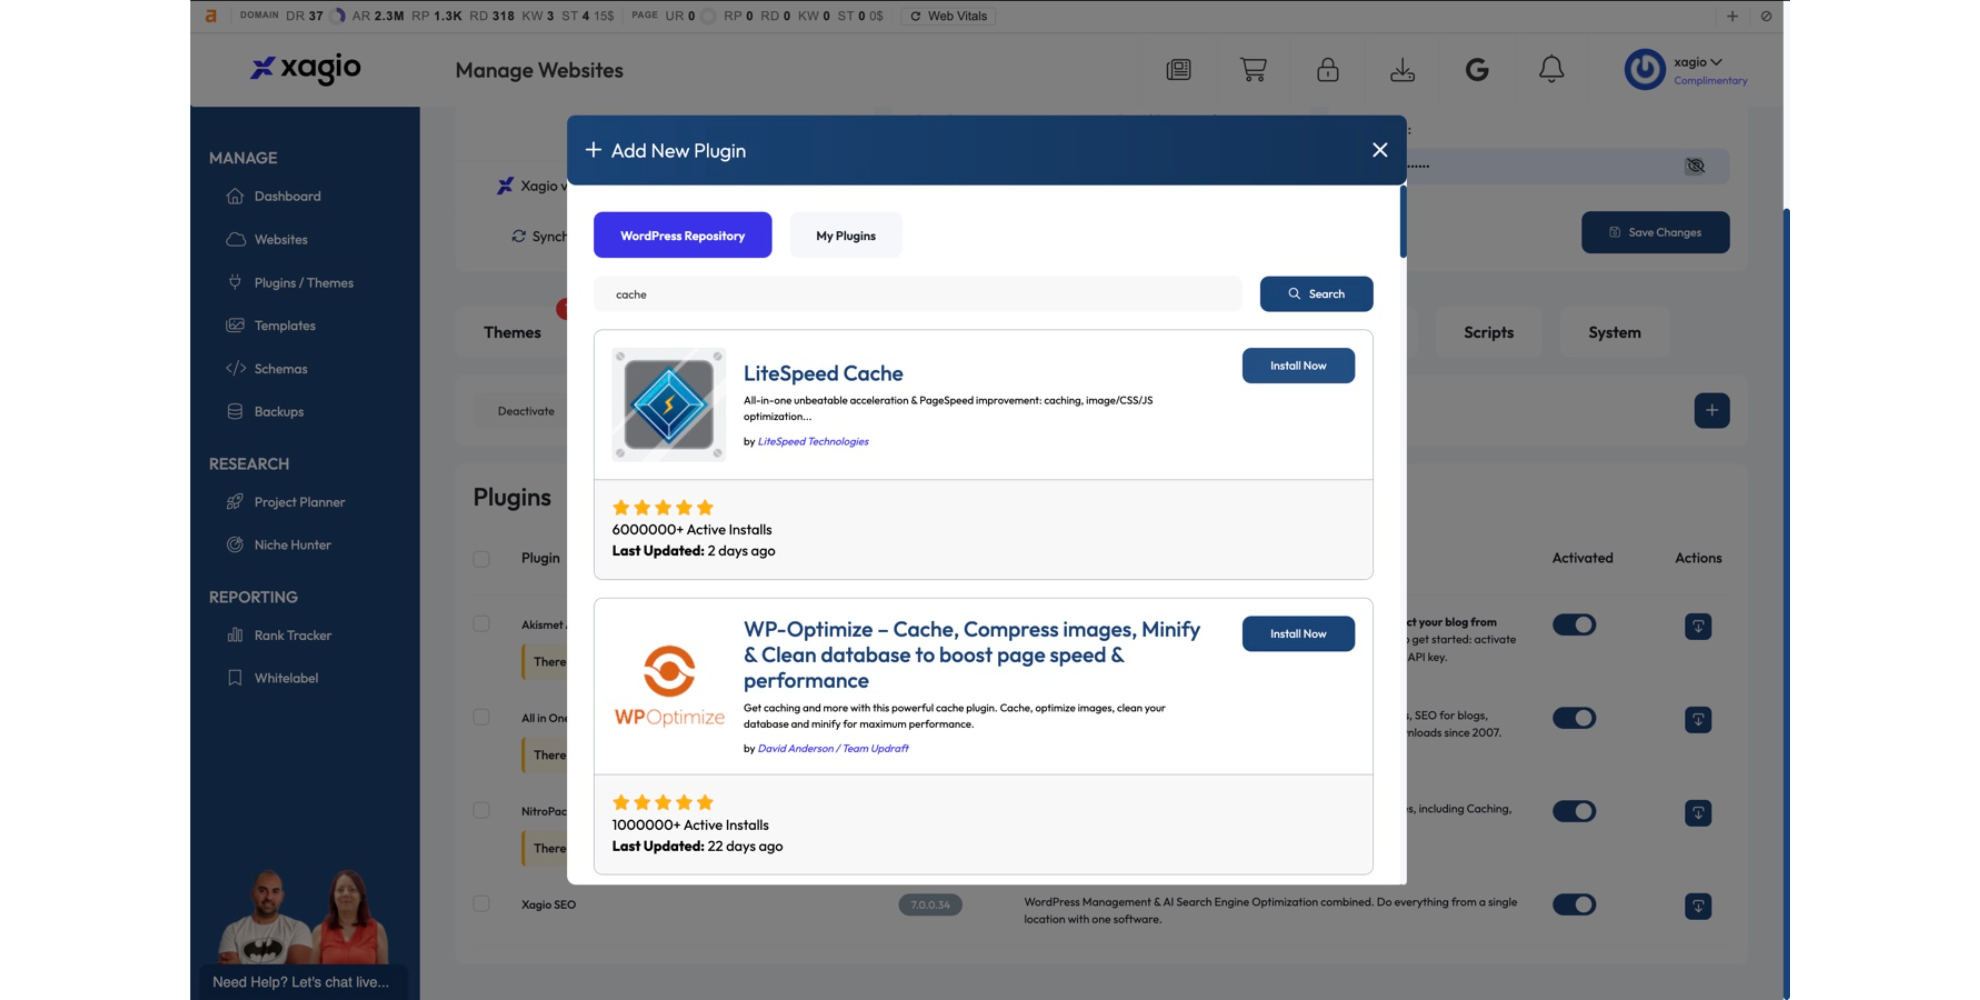The height and width of the screenshot is (1000, 1980).
Task: Click the Deactivate button
Action: (x=526, y=411)
